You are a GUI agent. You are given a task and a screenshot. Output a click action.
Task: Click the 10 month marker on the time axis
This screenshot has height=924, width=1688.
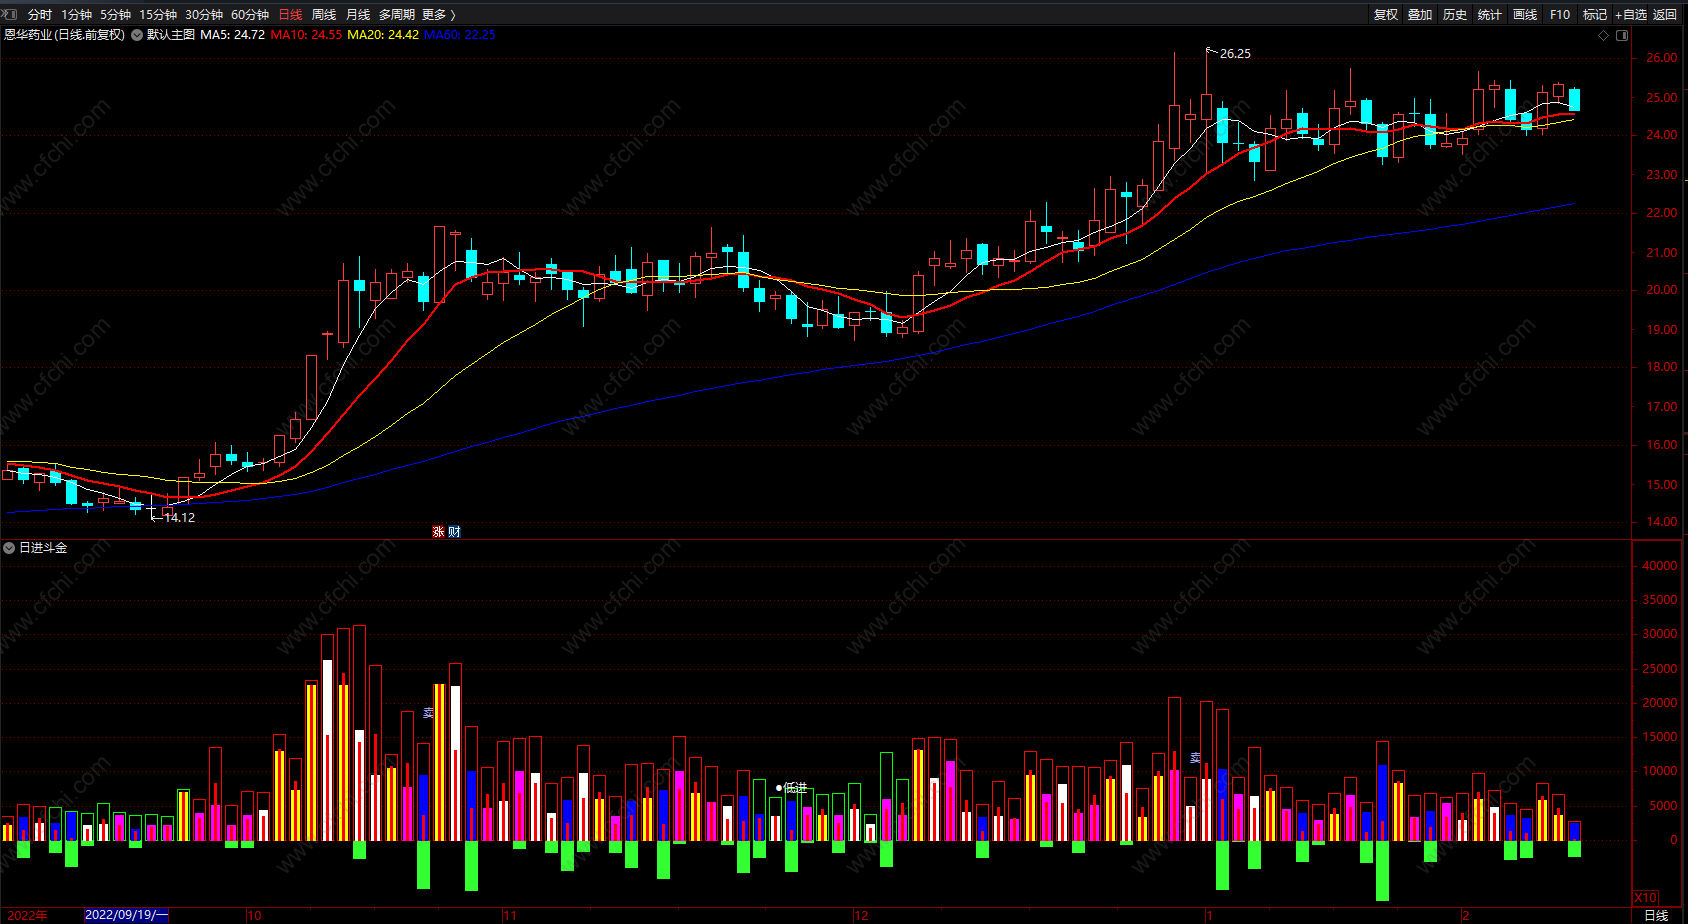(x=254, y=915)
